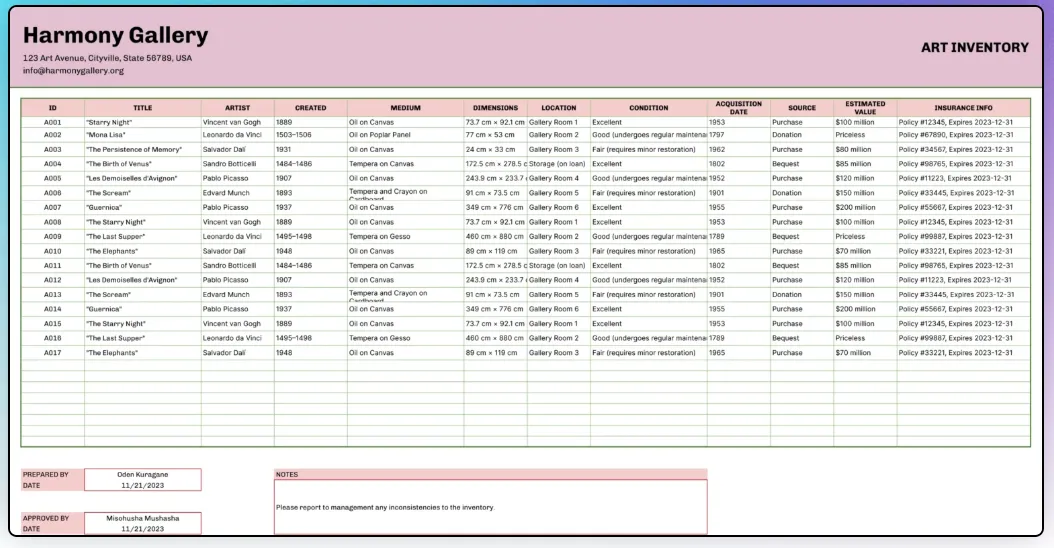Select the info@harmonygallery.org email address
Screen dimensions: 1054x548
[x=73, y=71]
